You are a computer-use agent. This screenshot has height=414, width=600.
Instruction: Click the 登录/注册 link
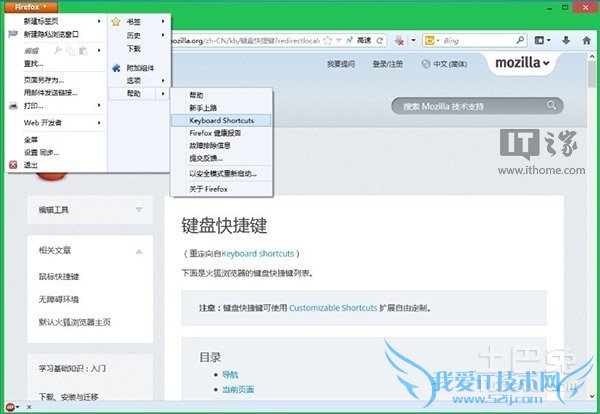388,64
